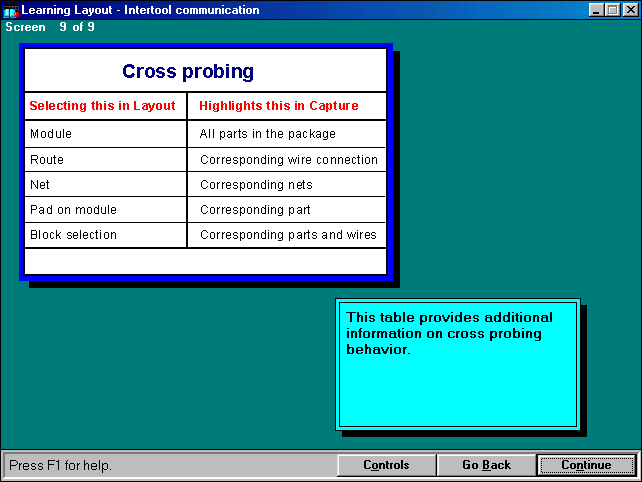
Task: Select the 'Selecting this in Layout' column header
Action: [x=102, y=106]
